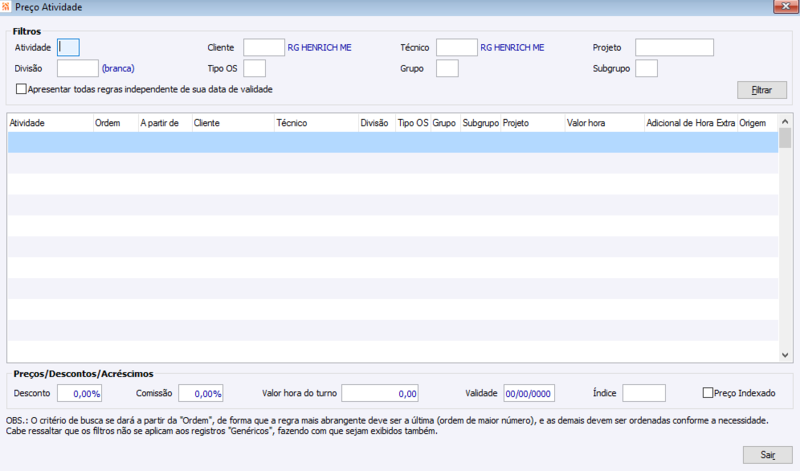Click the Tipo OS input field
The width and height of the screenshot is (800, 471).
click(x=255, y=68)
